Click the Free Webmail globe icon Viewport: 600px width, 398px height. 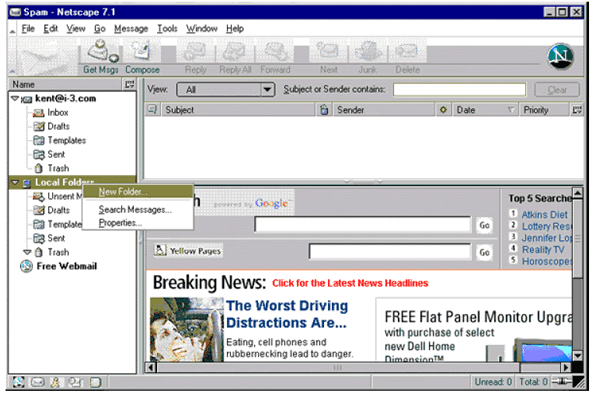coord(26,266)
